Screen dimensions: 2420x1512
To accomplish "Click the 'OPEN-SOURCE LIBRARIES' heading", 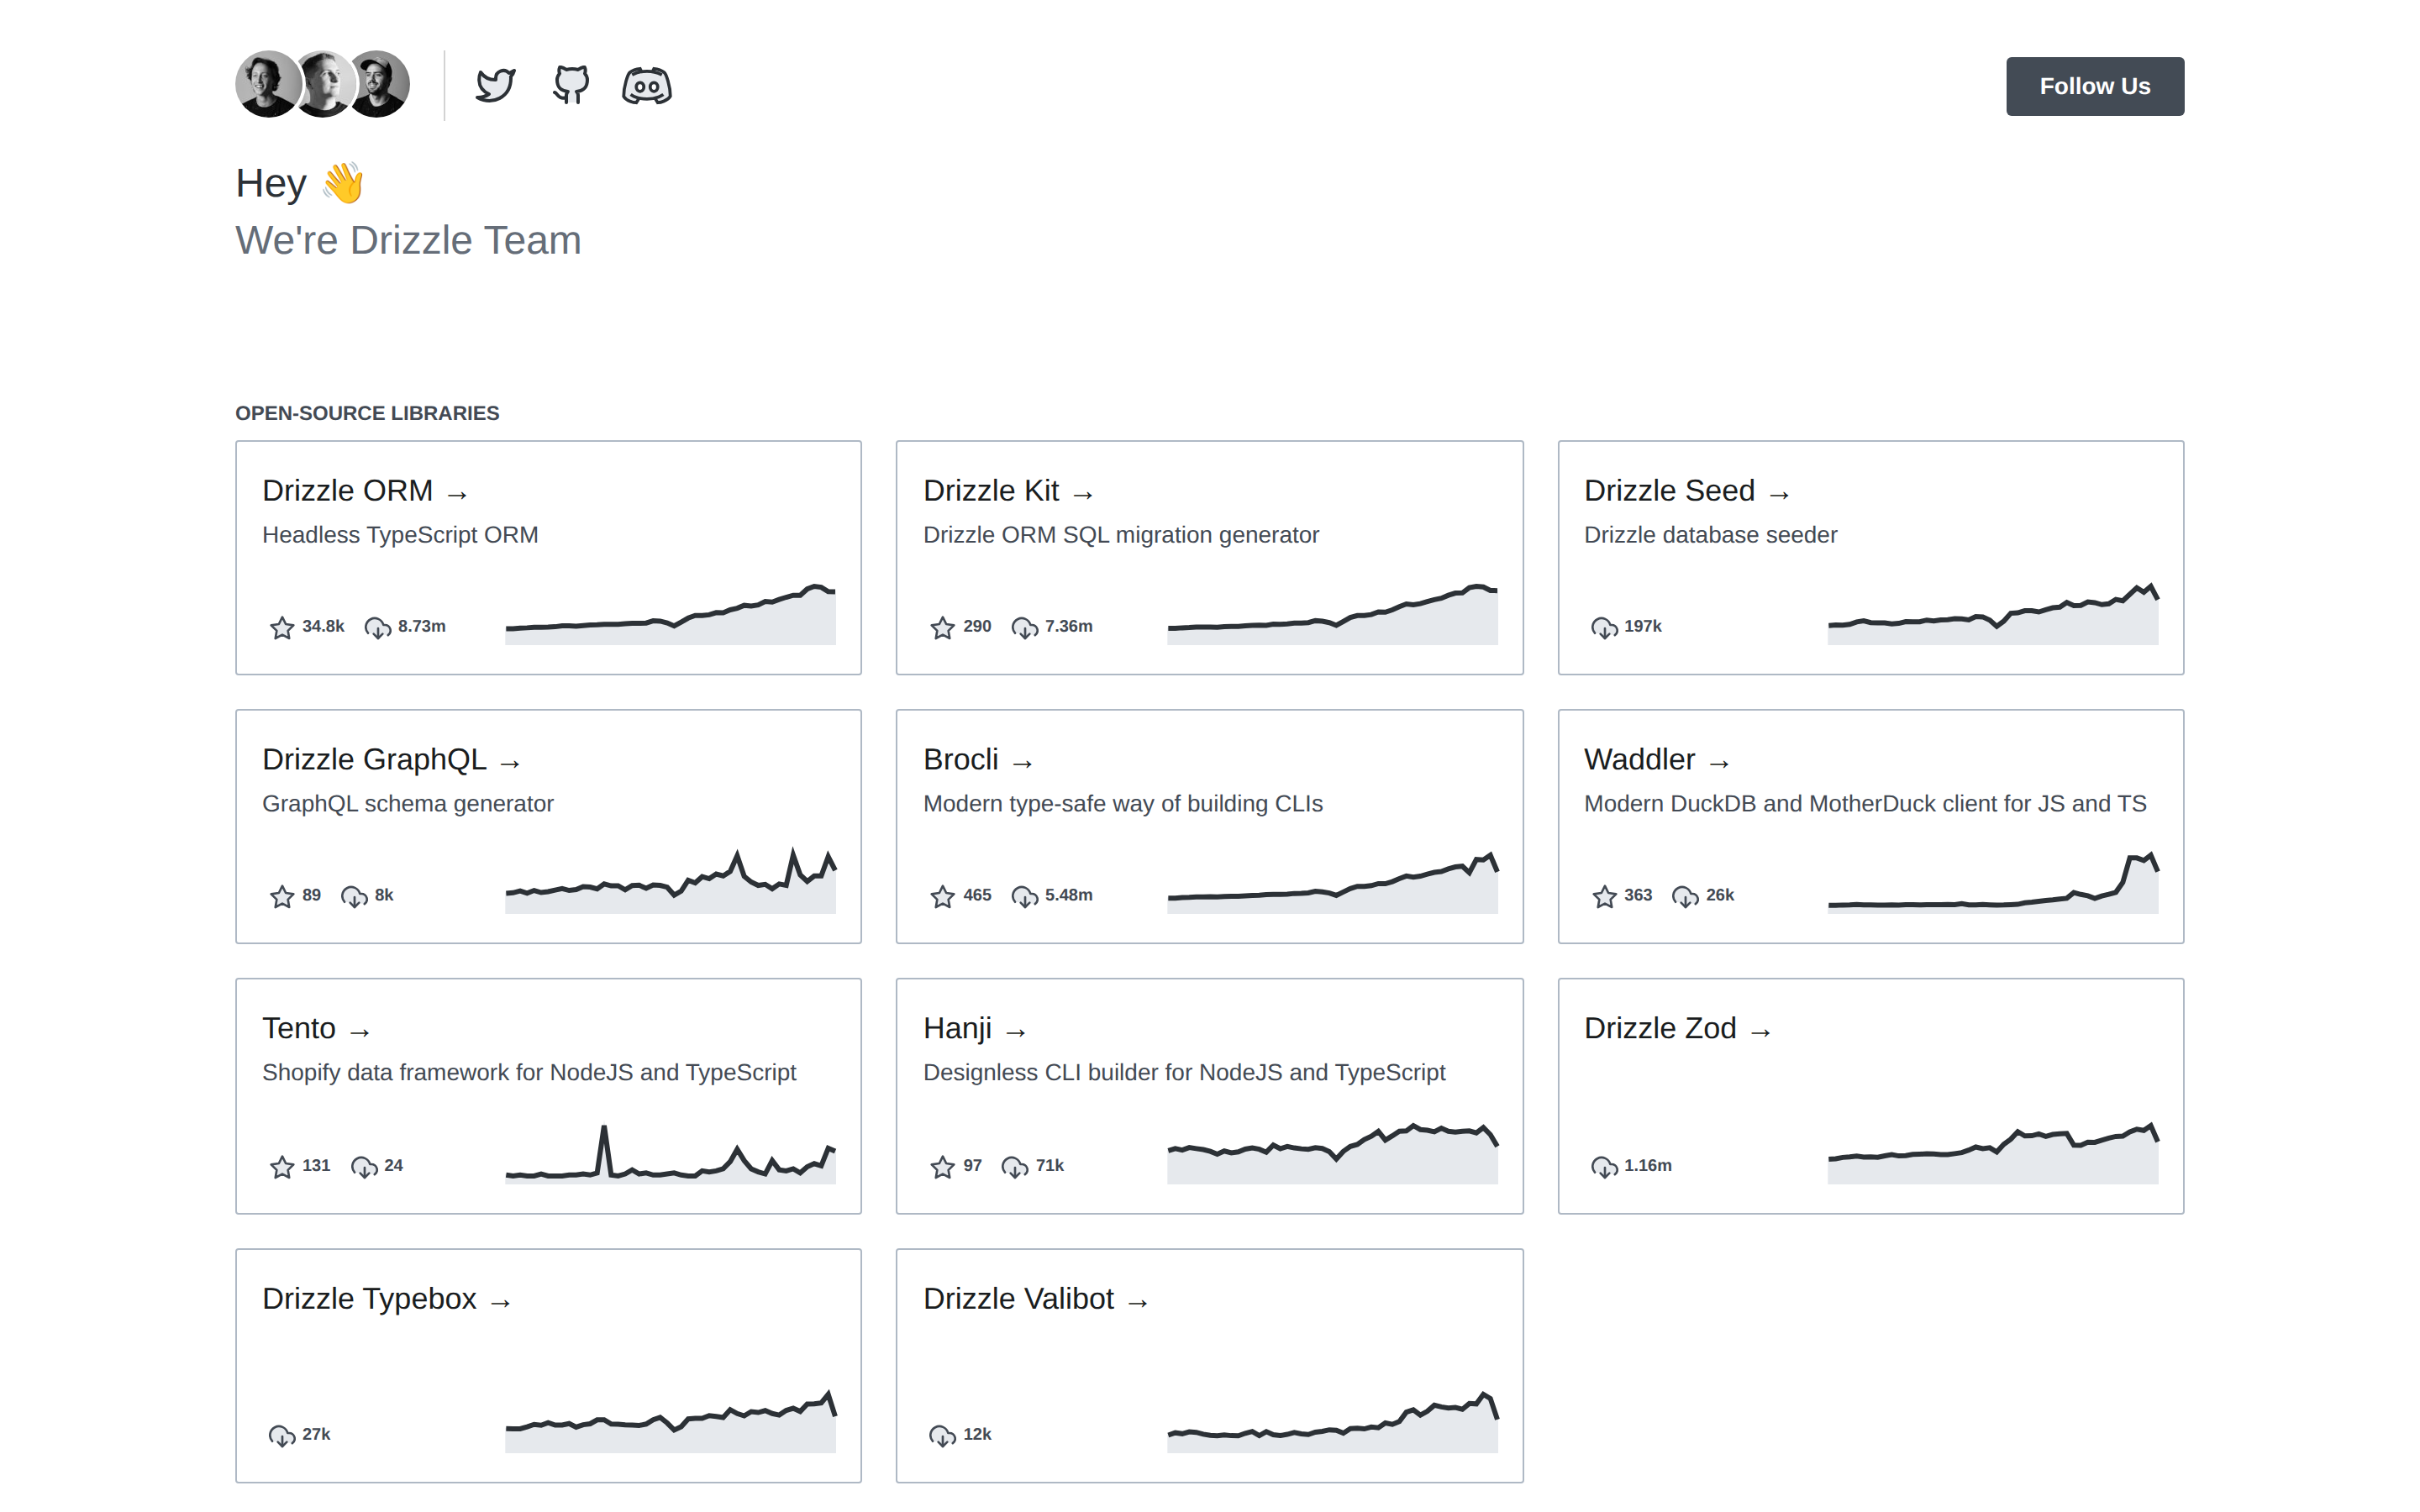I will [367, 413].
